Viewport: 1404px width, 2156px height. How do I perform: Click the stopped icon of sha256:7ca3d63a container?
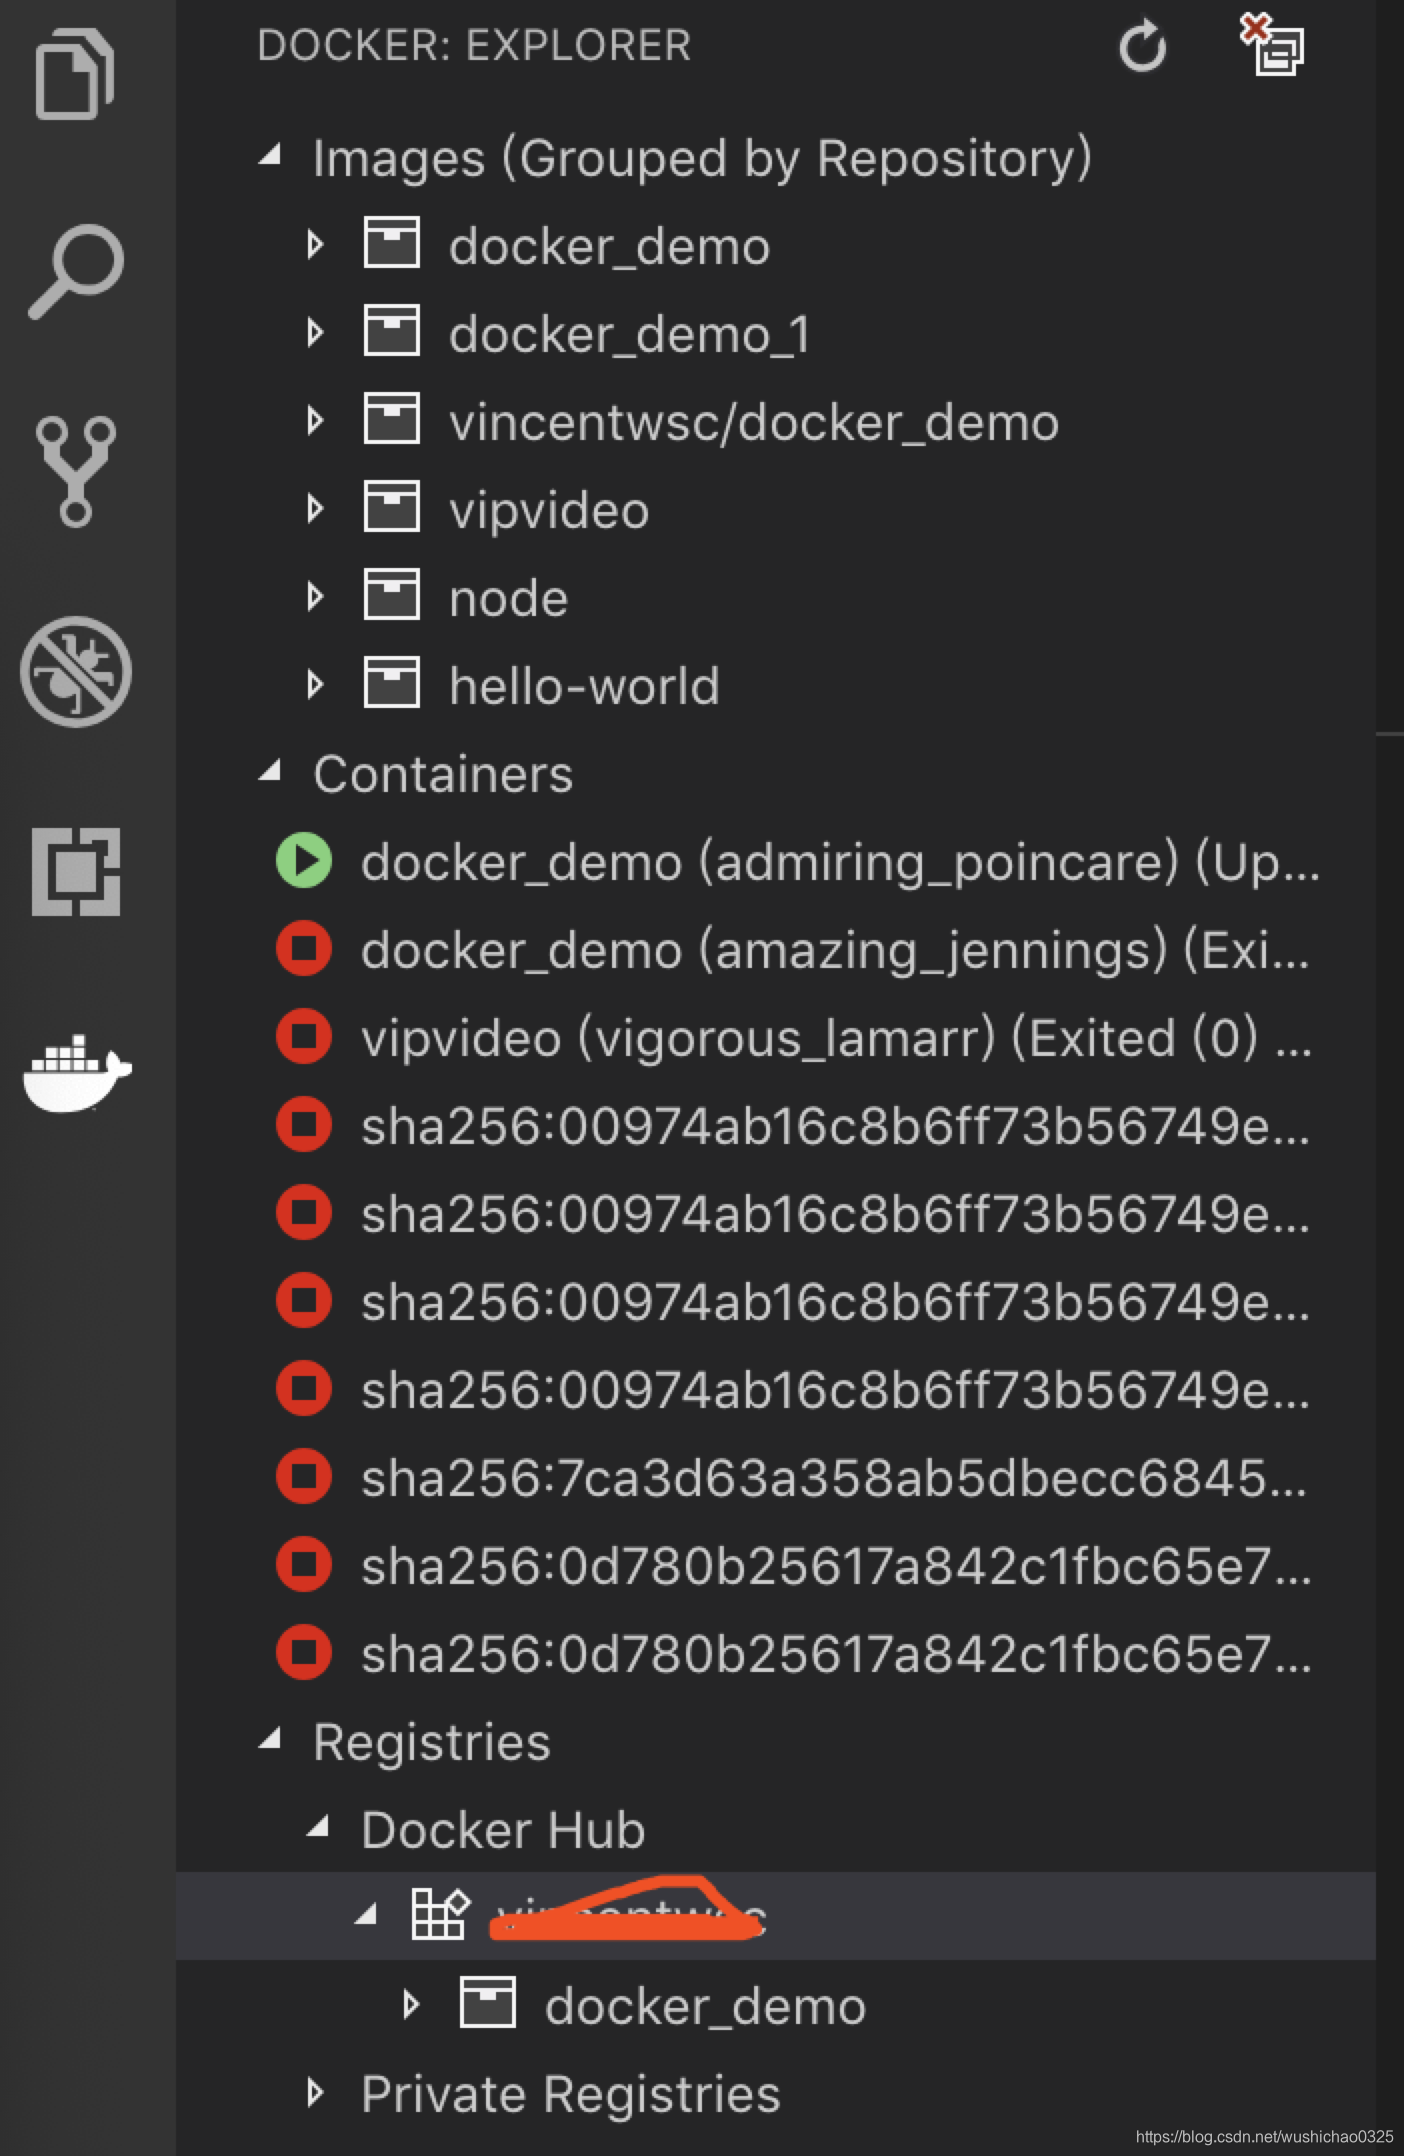(304, 1476)
